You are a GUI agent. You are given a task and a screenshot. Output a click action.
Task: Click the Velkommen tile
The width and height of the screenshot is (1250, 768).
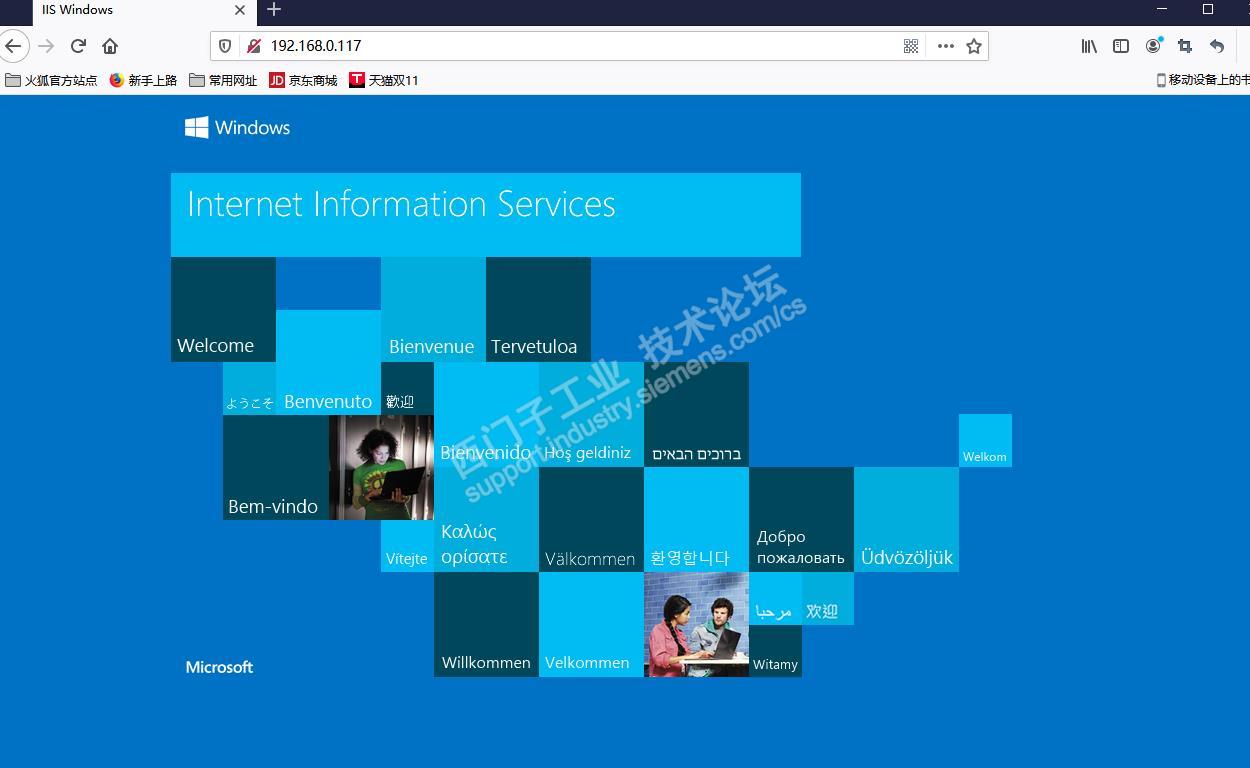point(591,625)
